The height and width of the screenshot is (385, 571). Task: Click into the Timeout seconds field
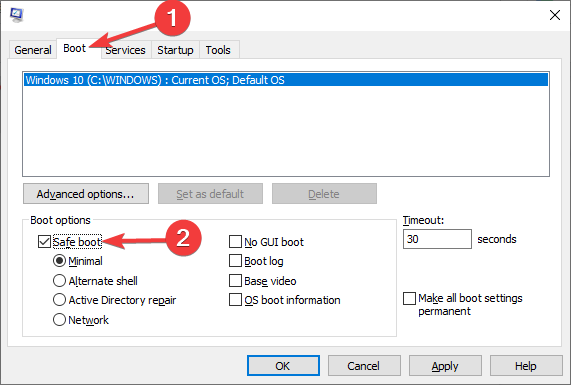437,239
